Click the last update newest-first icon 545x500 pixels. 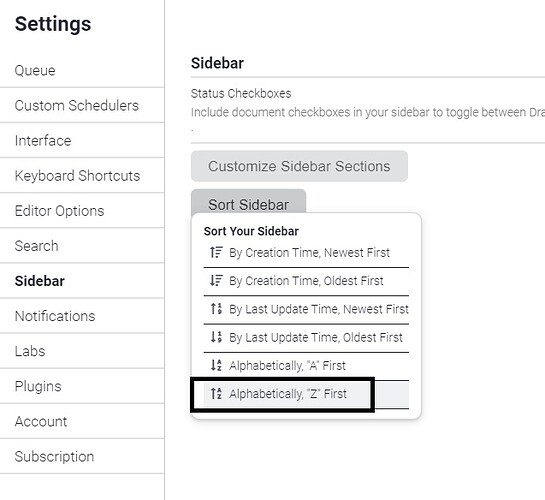coord(216,309)
